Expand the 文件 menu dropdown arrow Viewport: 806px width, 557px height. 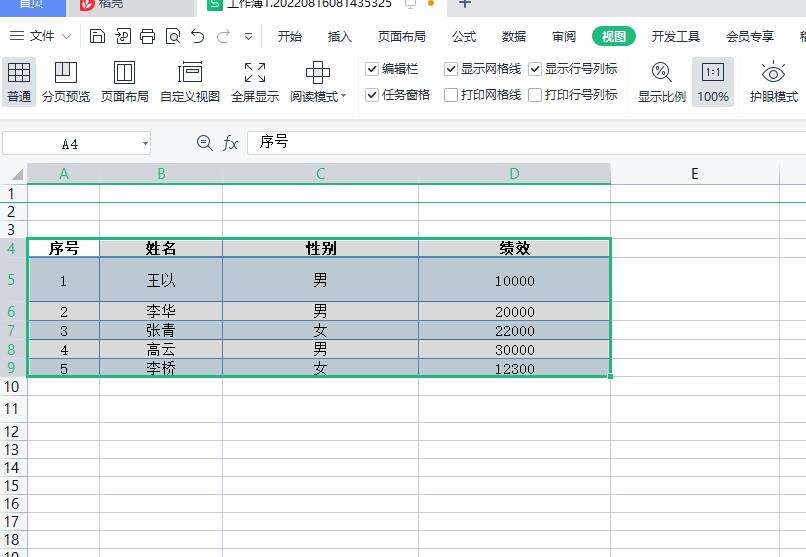click(x=67, y=36)
